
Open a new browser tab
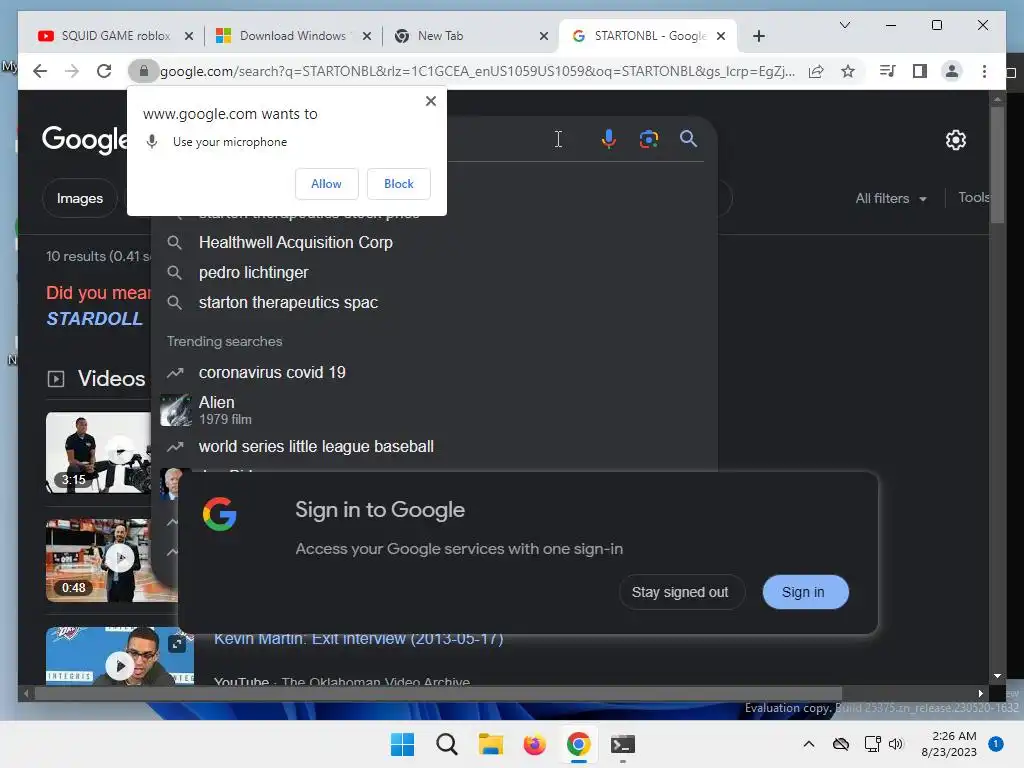[758, 36]
